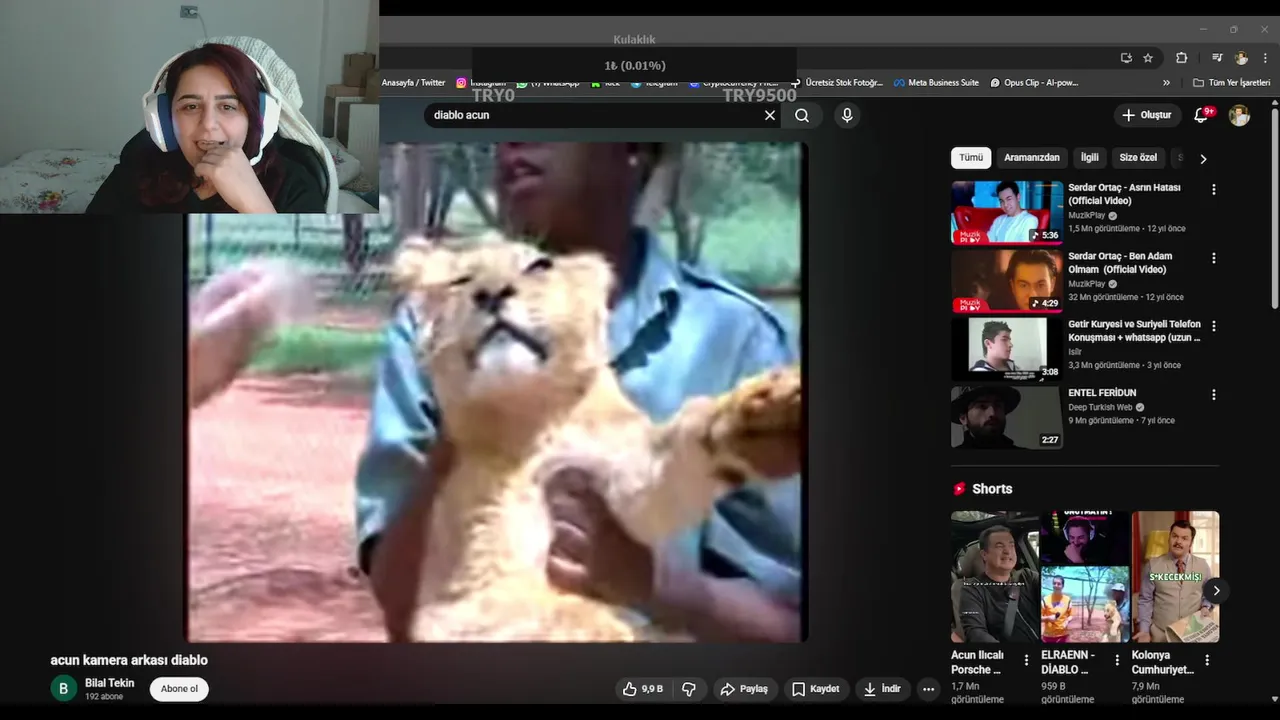The width and height of the screenshot is (1280, 720).
Task: Click the Oluştur create button
Action: (1146, 115)
